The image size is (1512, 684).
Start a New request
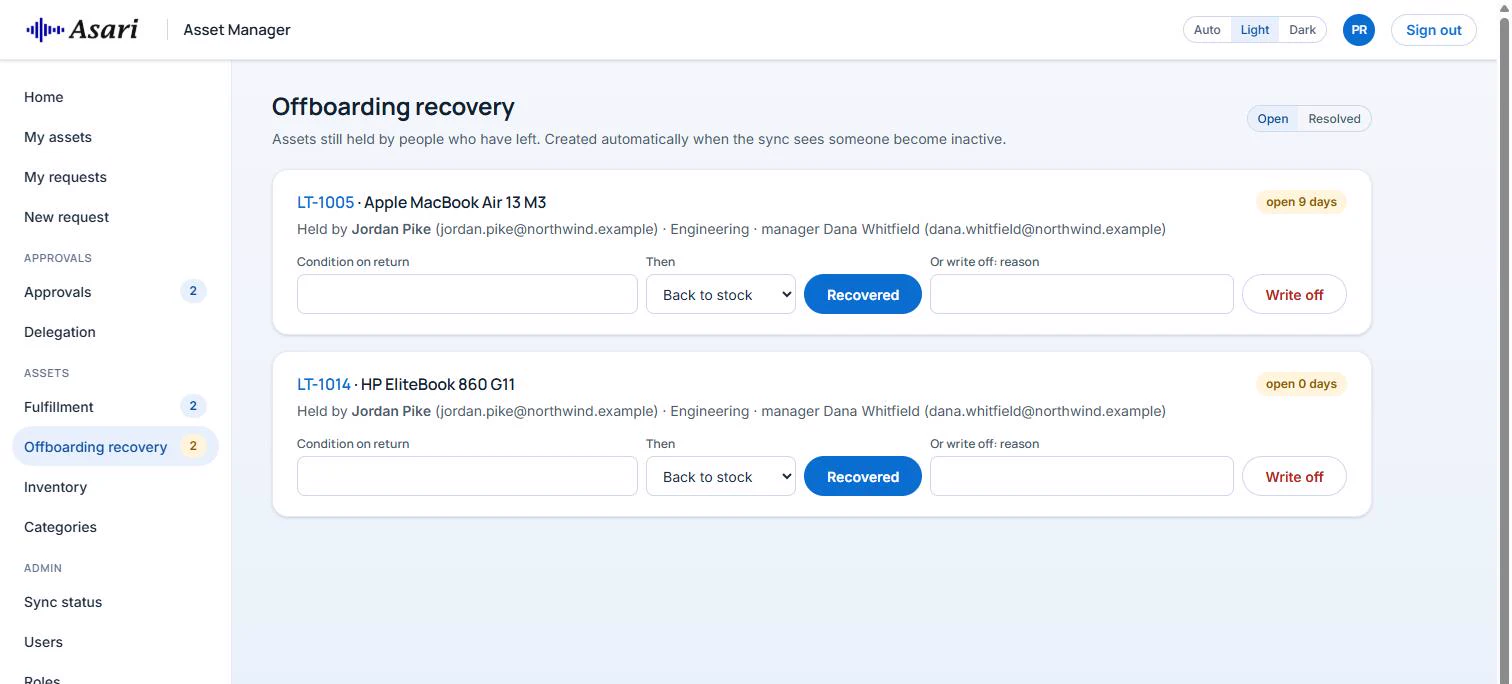115,217
